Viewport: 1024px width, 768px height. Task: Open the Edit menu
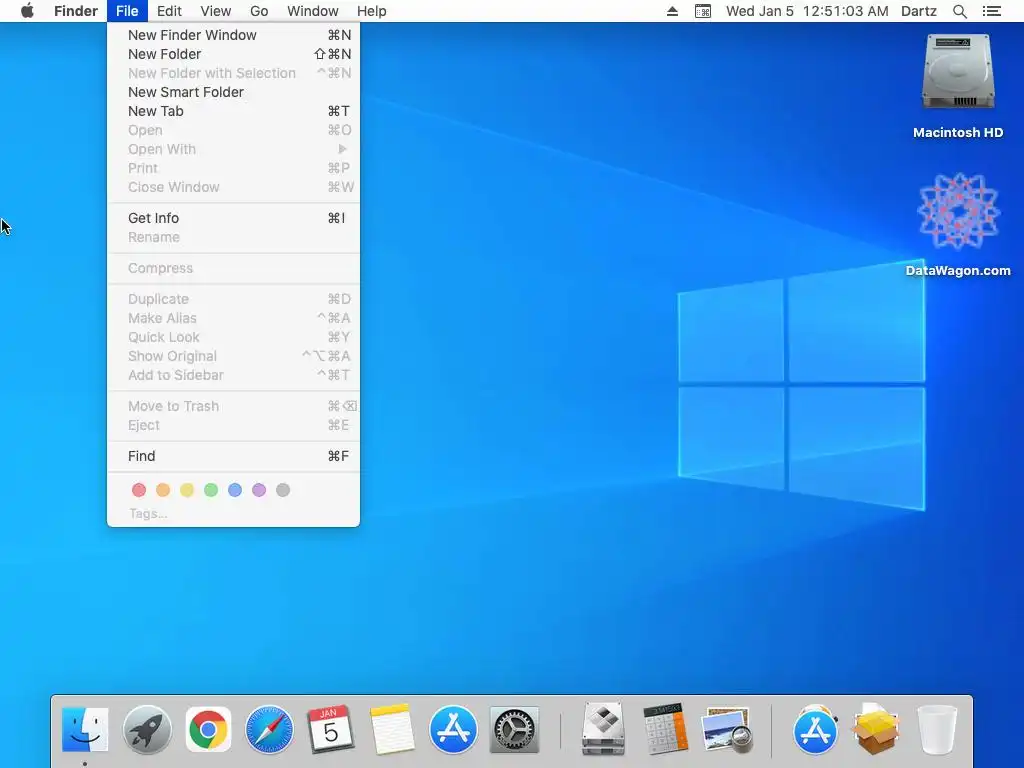168,11
